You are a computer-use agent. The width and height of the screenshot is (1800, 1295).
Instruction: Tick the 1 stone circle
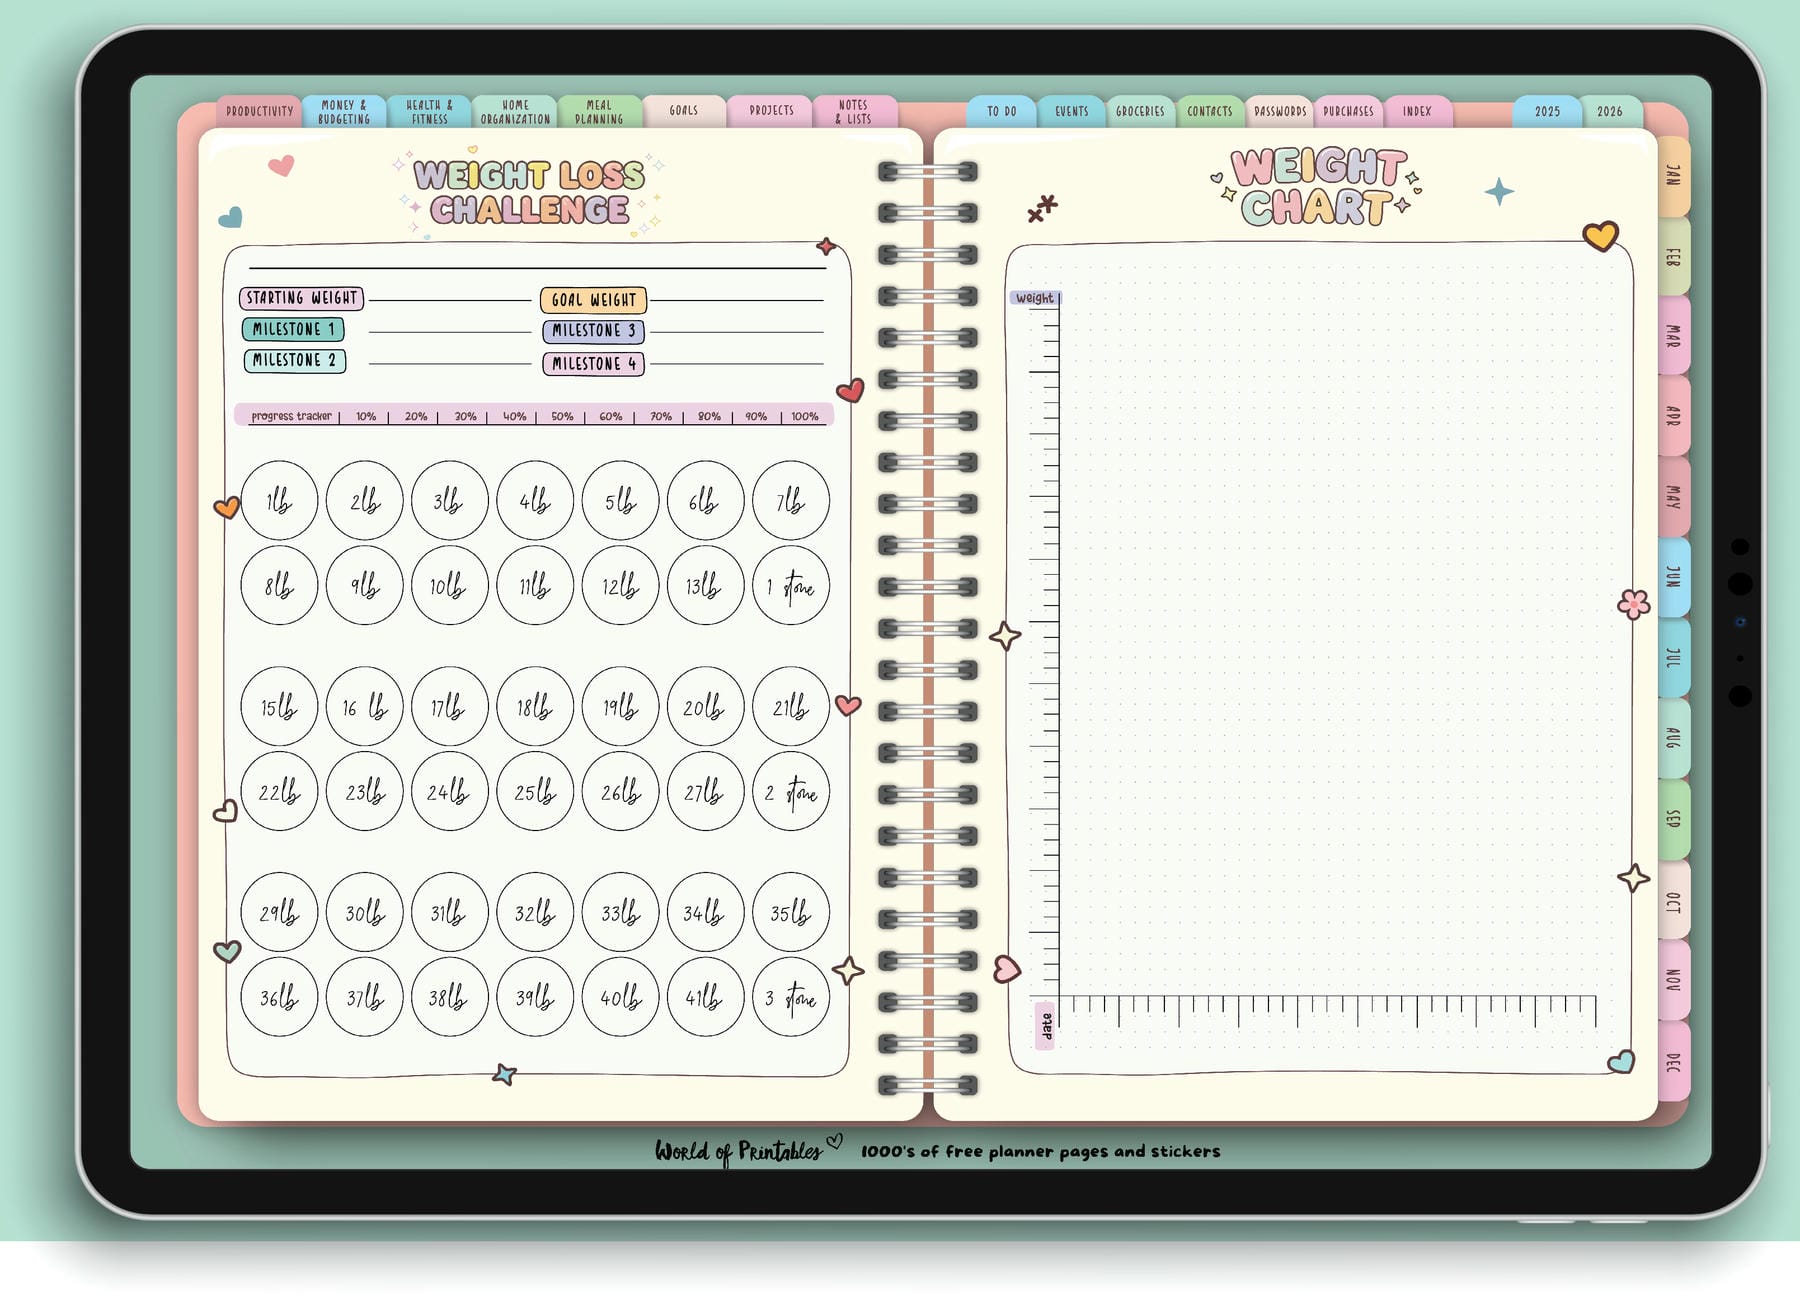(x=791, y=586)
